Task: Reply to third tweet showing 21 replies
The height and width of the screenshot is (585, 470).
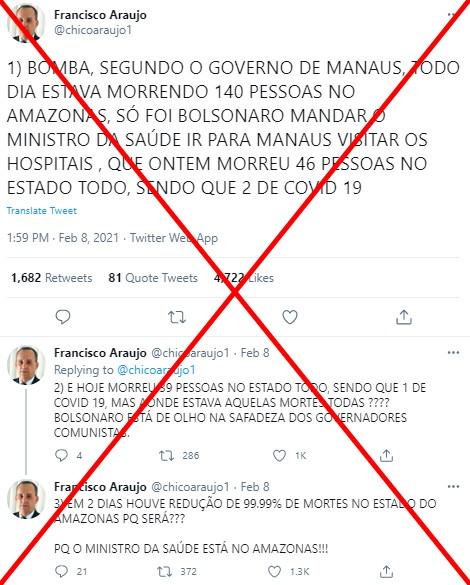Action: click(61, 571)
